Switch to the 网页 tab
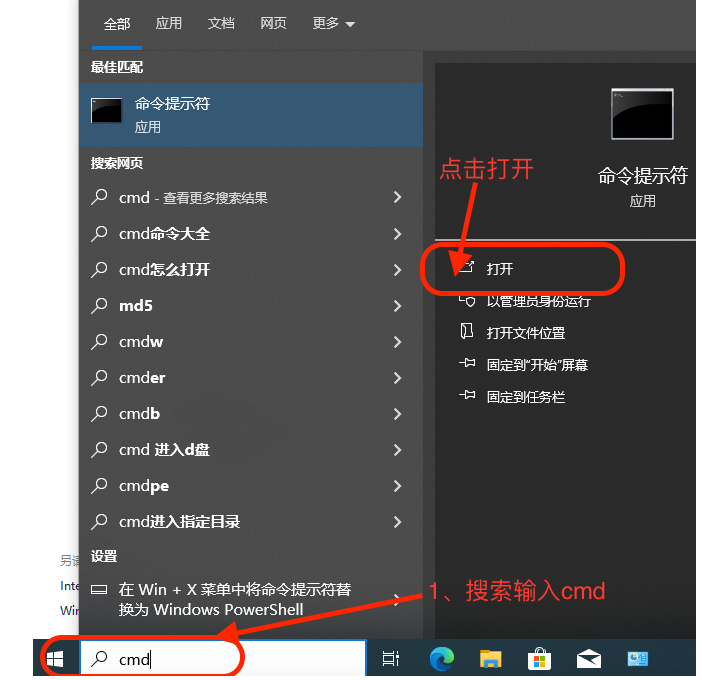The height and width of the screenshot is (680, 702). pyautogui.click(x=273, y=23)
